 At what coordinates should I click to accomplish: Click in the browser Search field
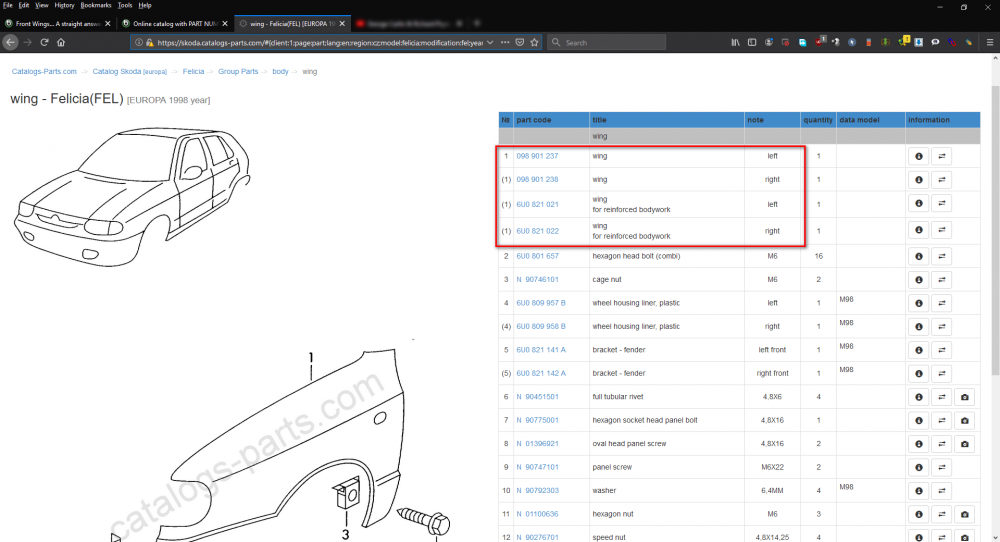click(x=607, y=42)
